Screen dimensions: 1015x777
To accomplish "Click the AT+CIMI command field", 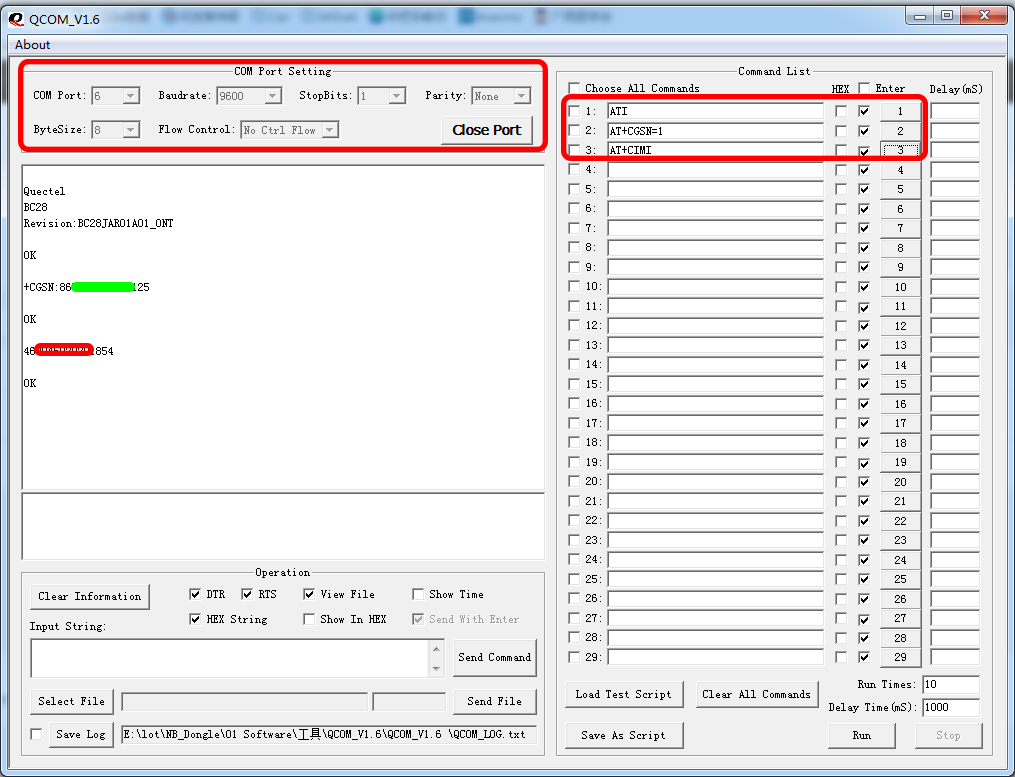I will [715, 150].
